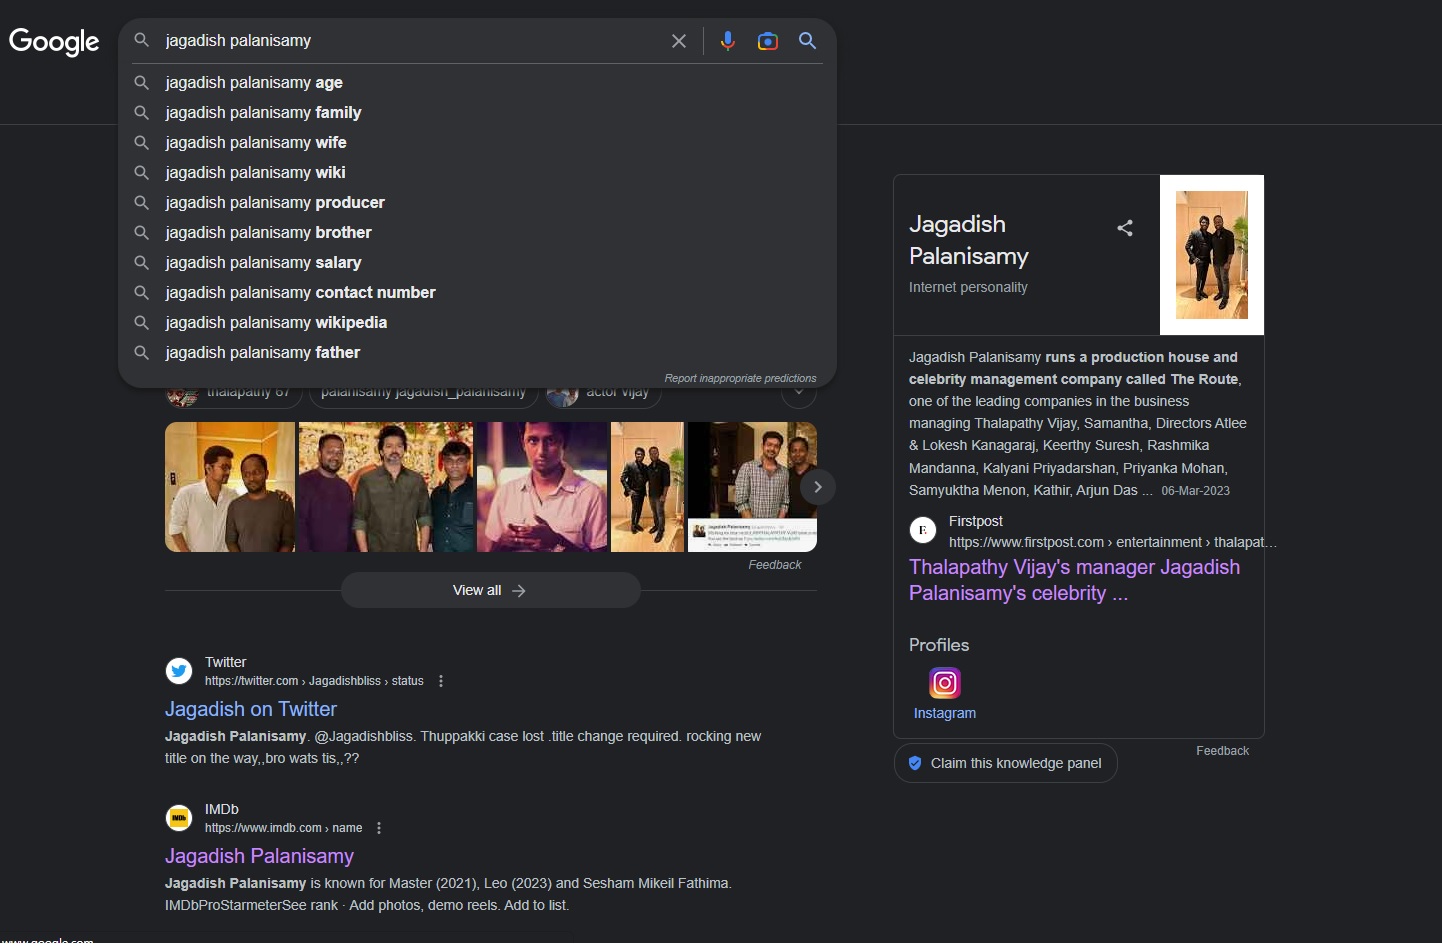Click magnifier icon beside 'father' suggestion
This screenshot has width=1442, height=952.
142,353
